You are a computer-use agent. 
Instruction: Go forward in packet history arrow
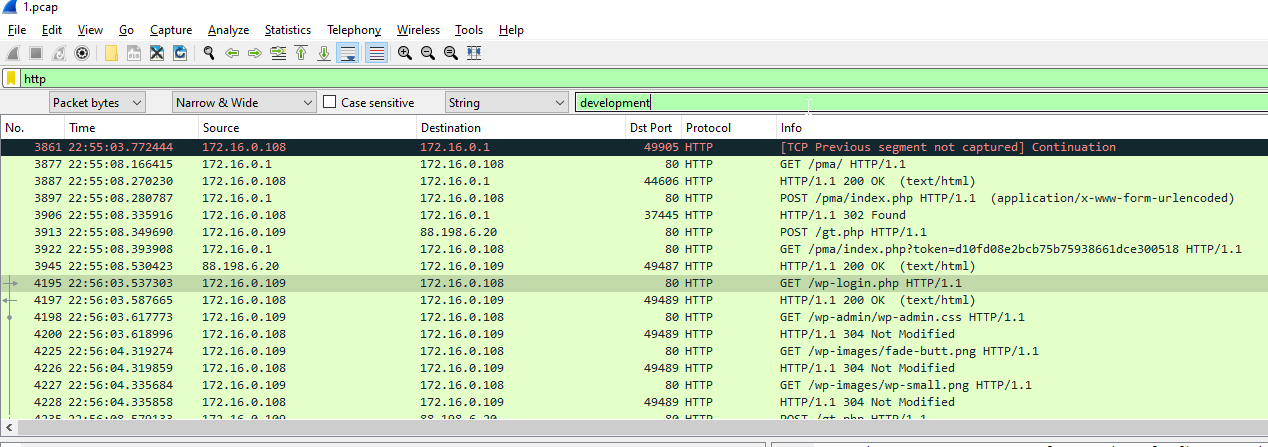pos(255,53)
